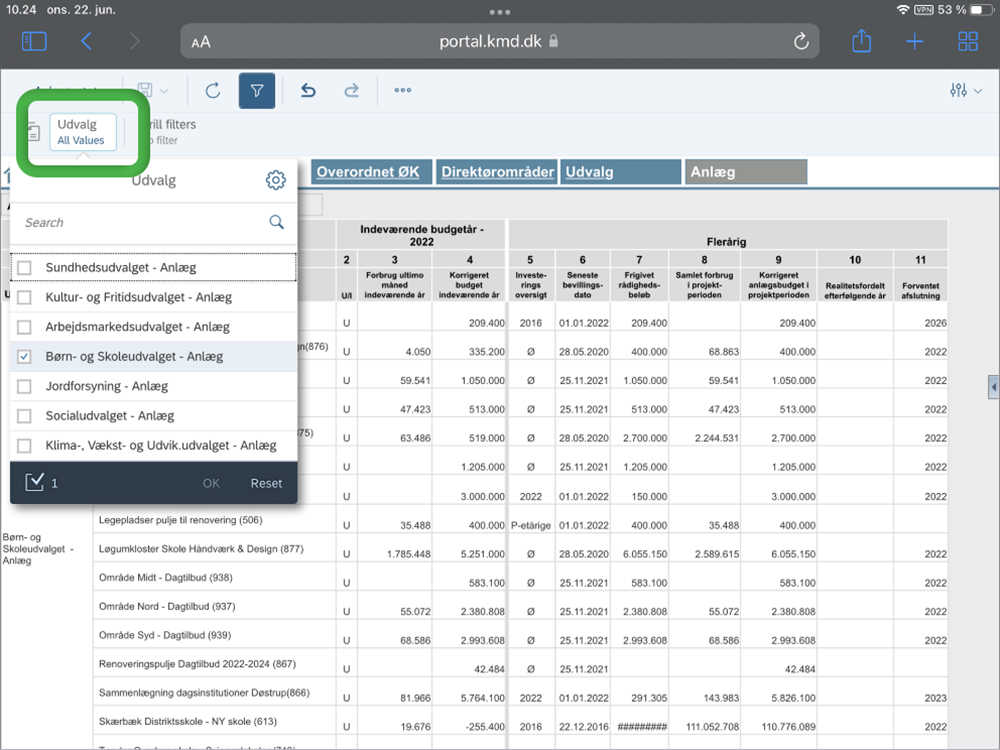Click the Search field in Udvalg popup
This screenshot has width=1000, height=750.
pos(140,222)
